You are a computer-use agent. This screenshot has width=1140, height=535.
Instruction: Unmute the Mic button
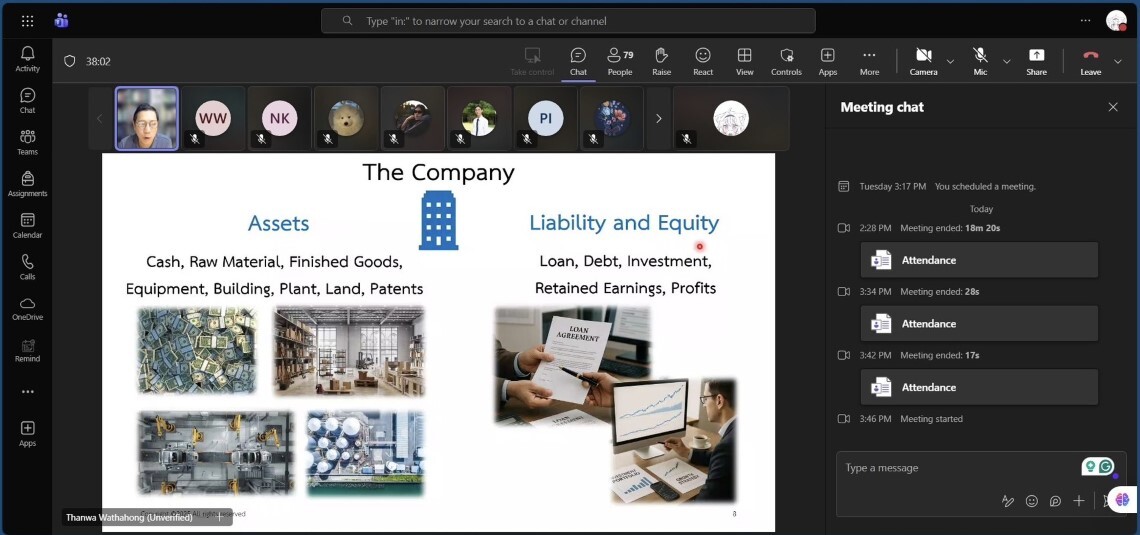click(x=980, y=60)
